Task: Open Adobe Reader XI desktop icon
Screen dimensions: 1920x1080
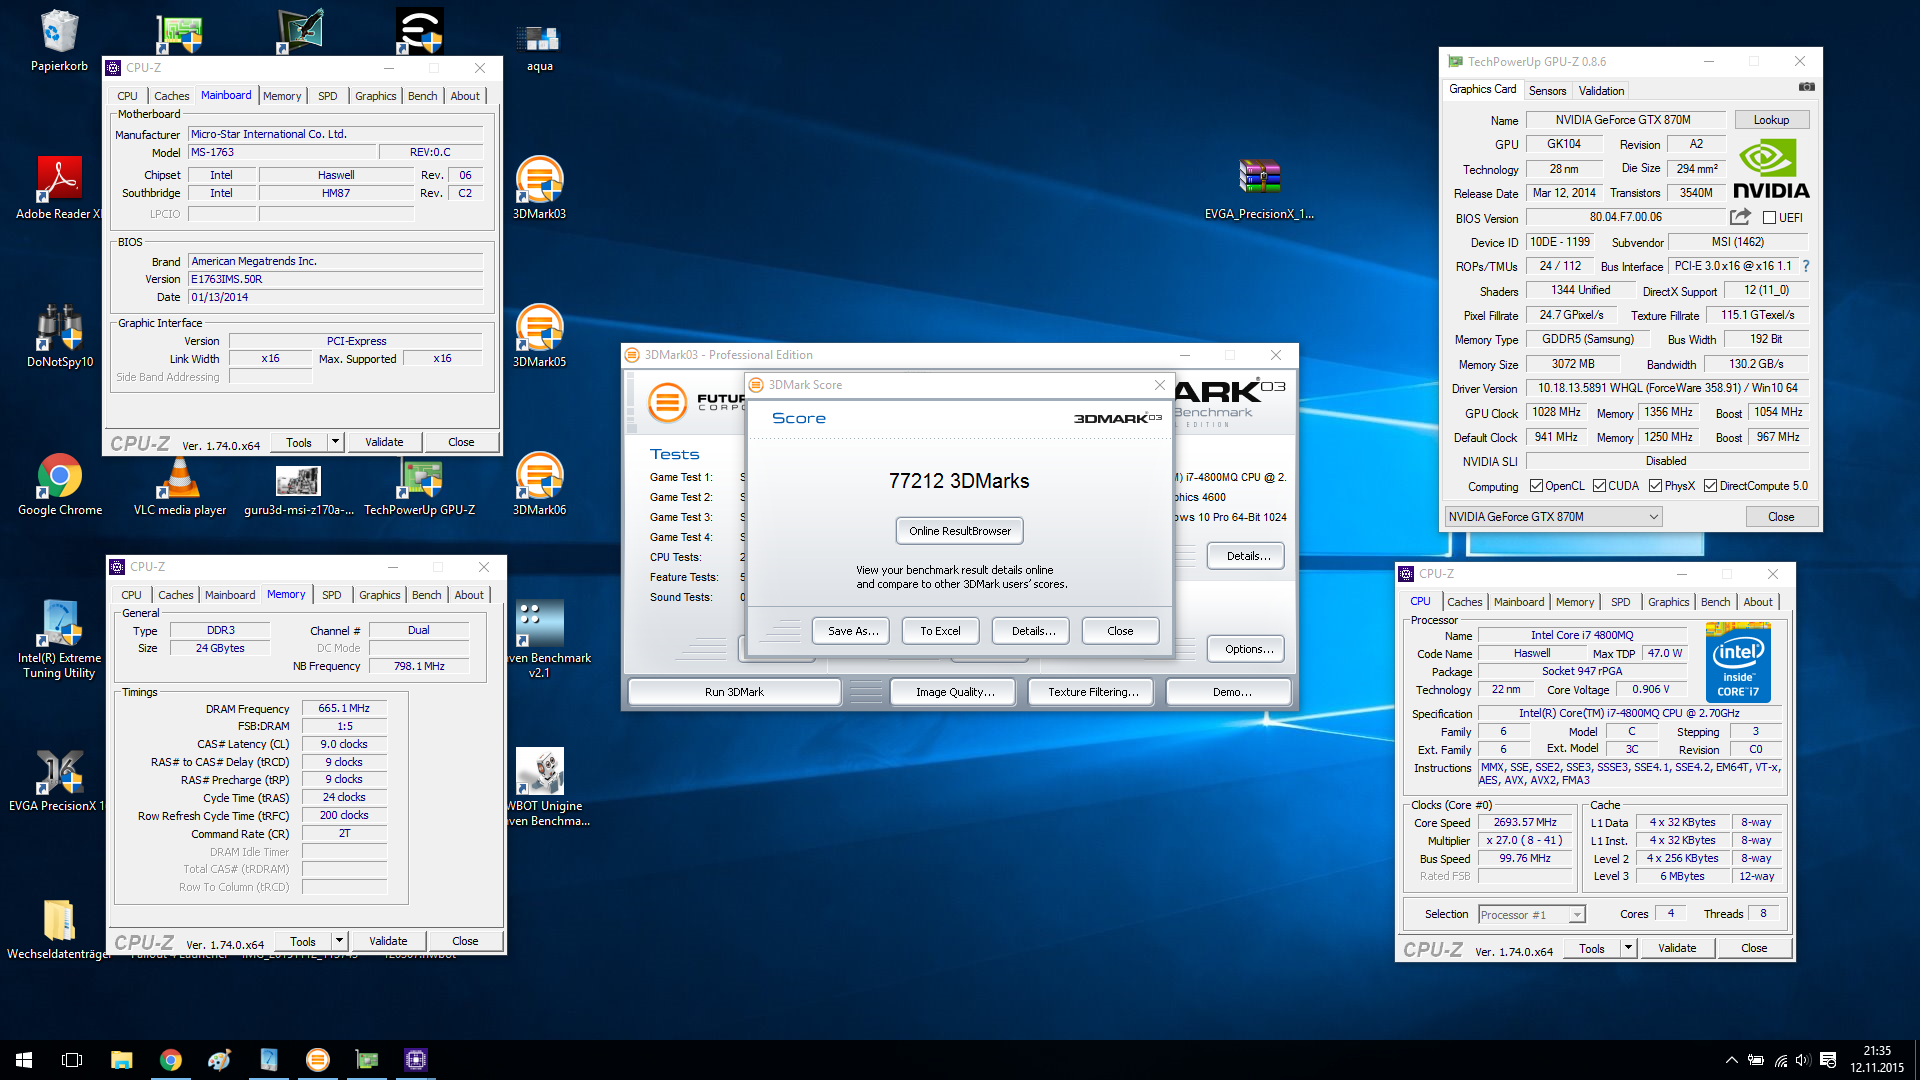Action: point(59,188)
